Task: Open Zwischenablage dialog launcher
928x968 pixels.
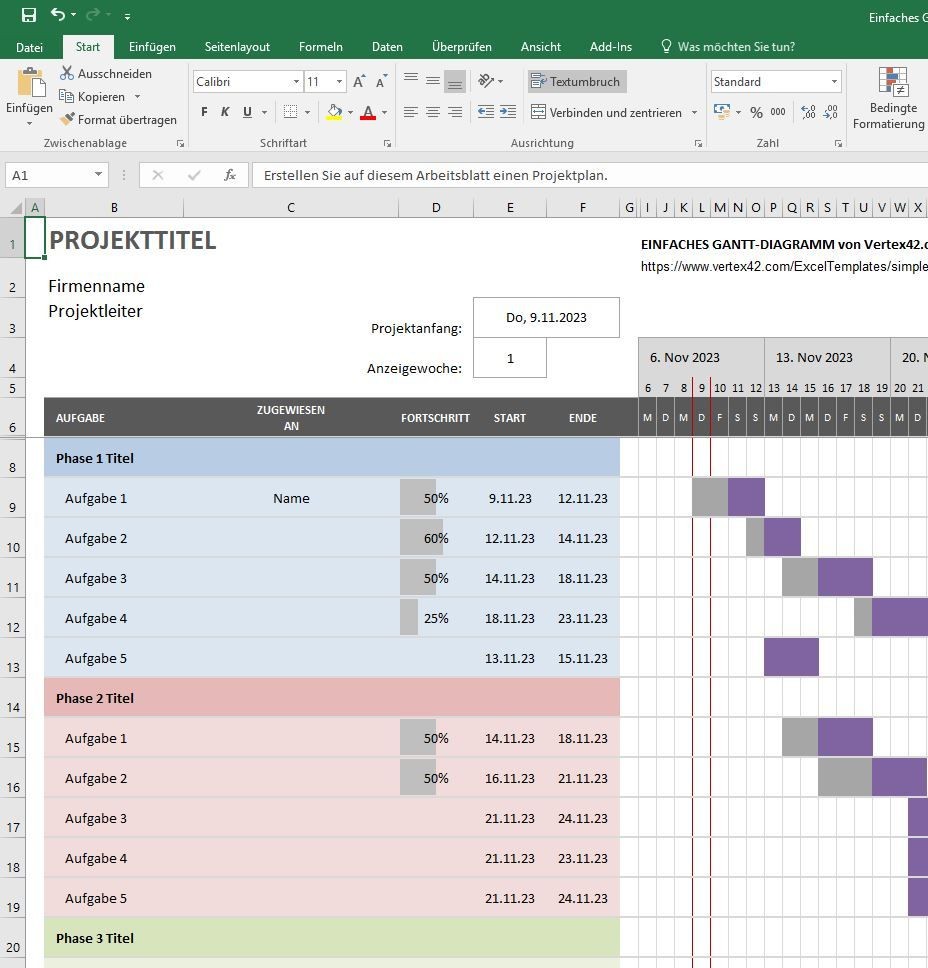Action: point(180,143)
